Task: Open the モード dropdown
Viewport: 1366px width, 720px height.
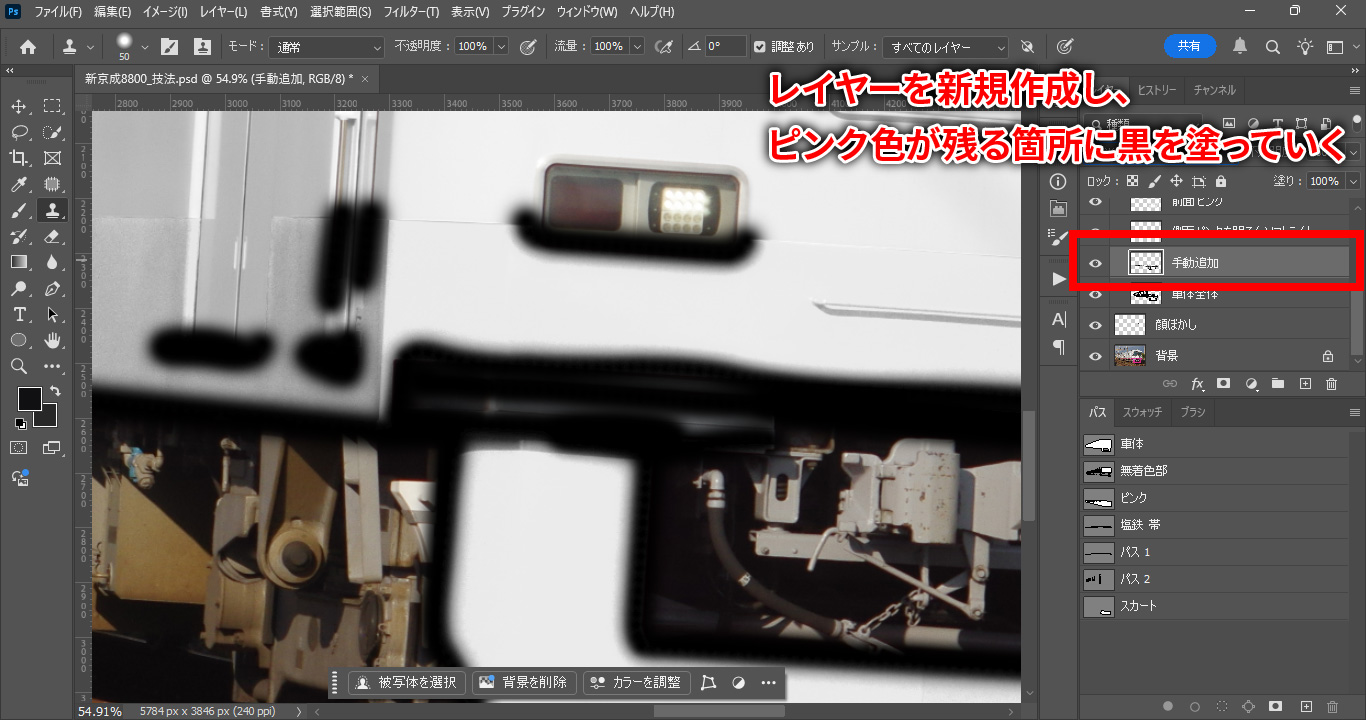Action: (327, 47)
